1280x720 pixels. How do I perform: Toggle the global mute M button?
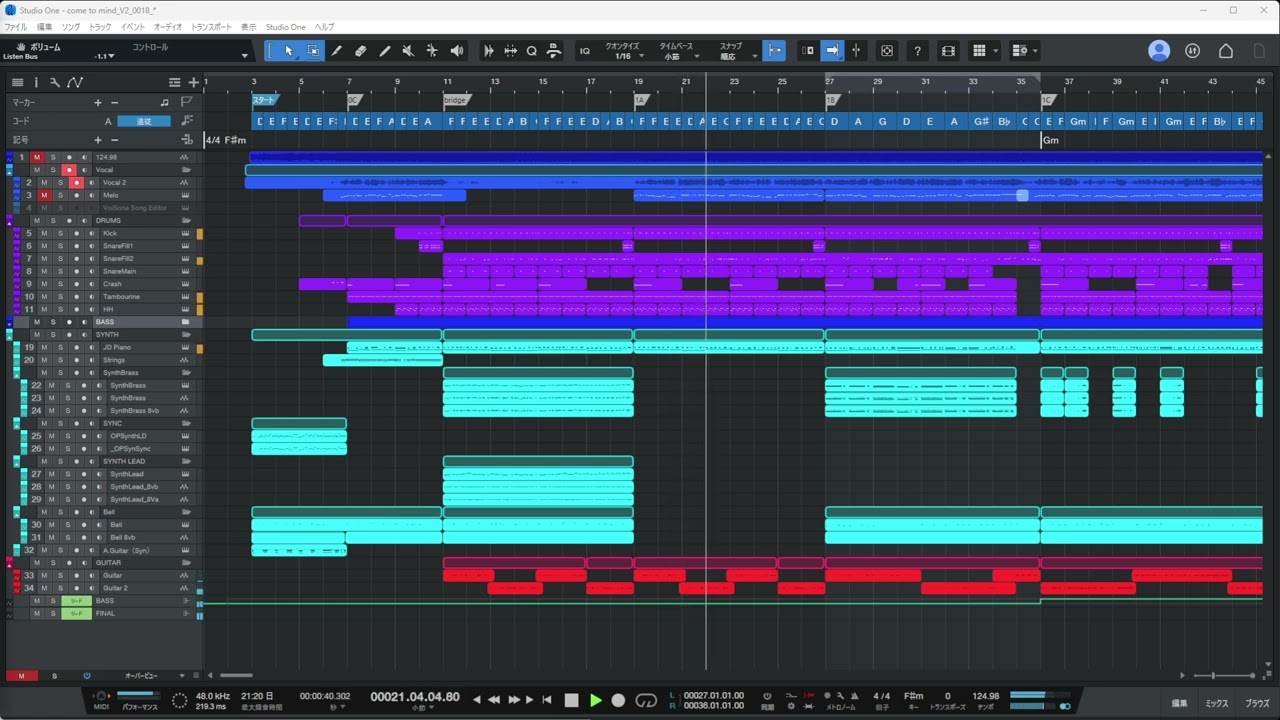21,676
